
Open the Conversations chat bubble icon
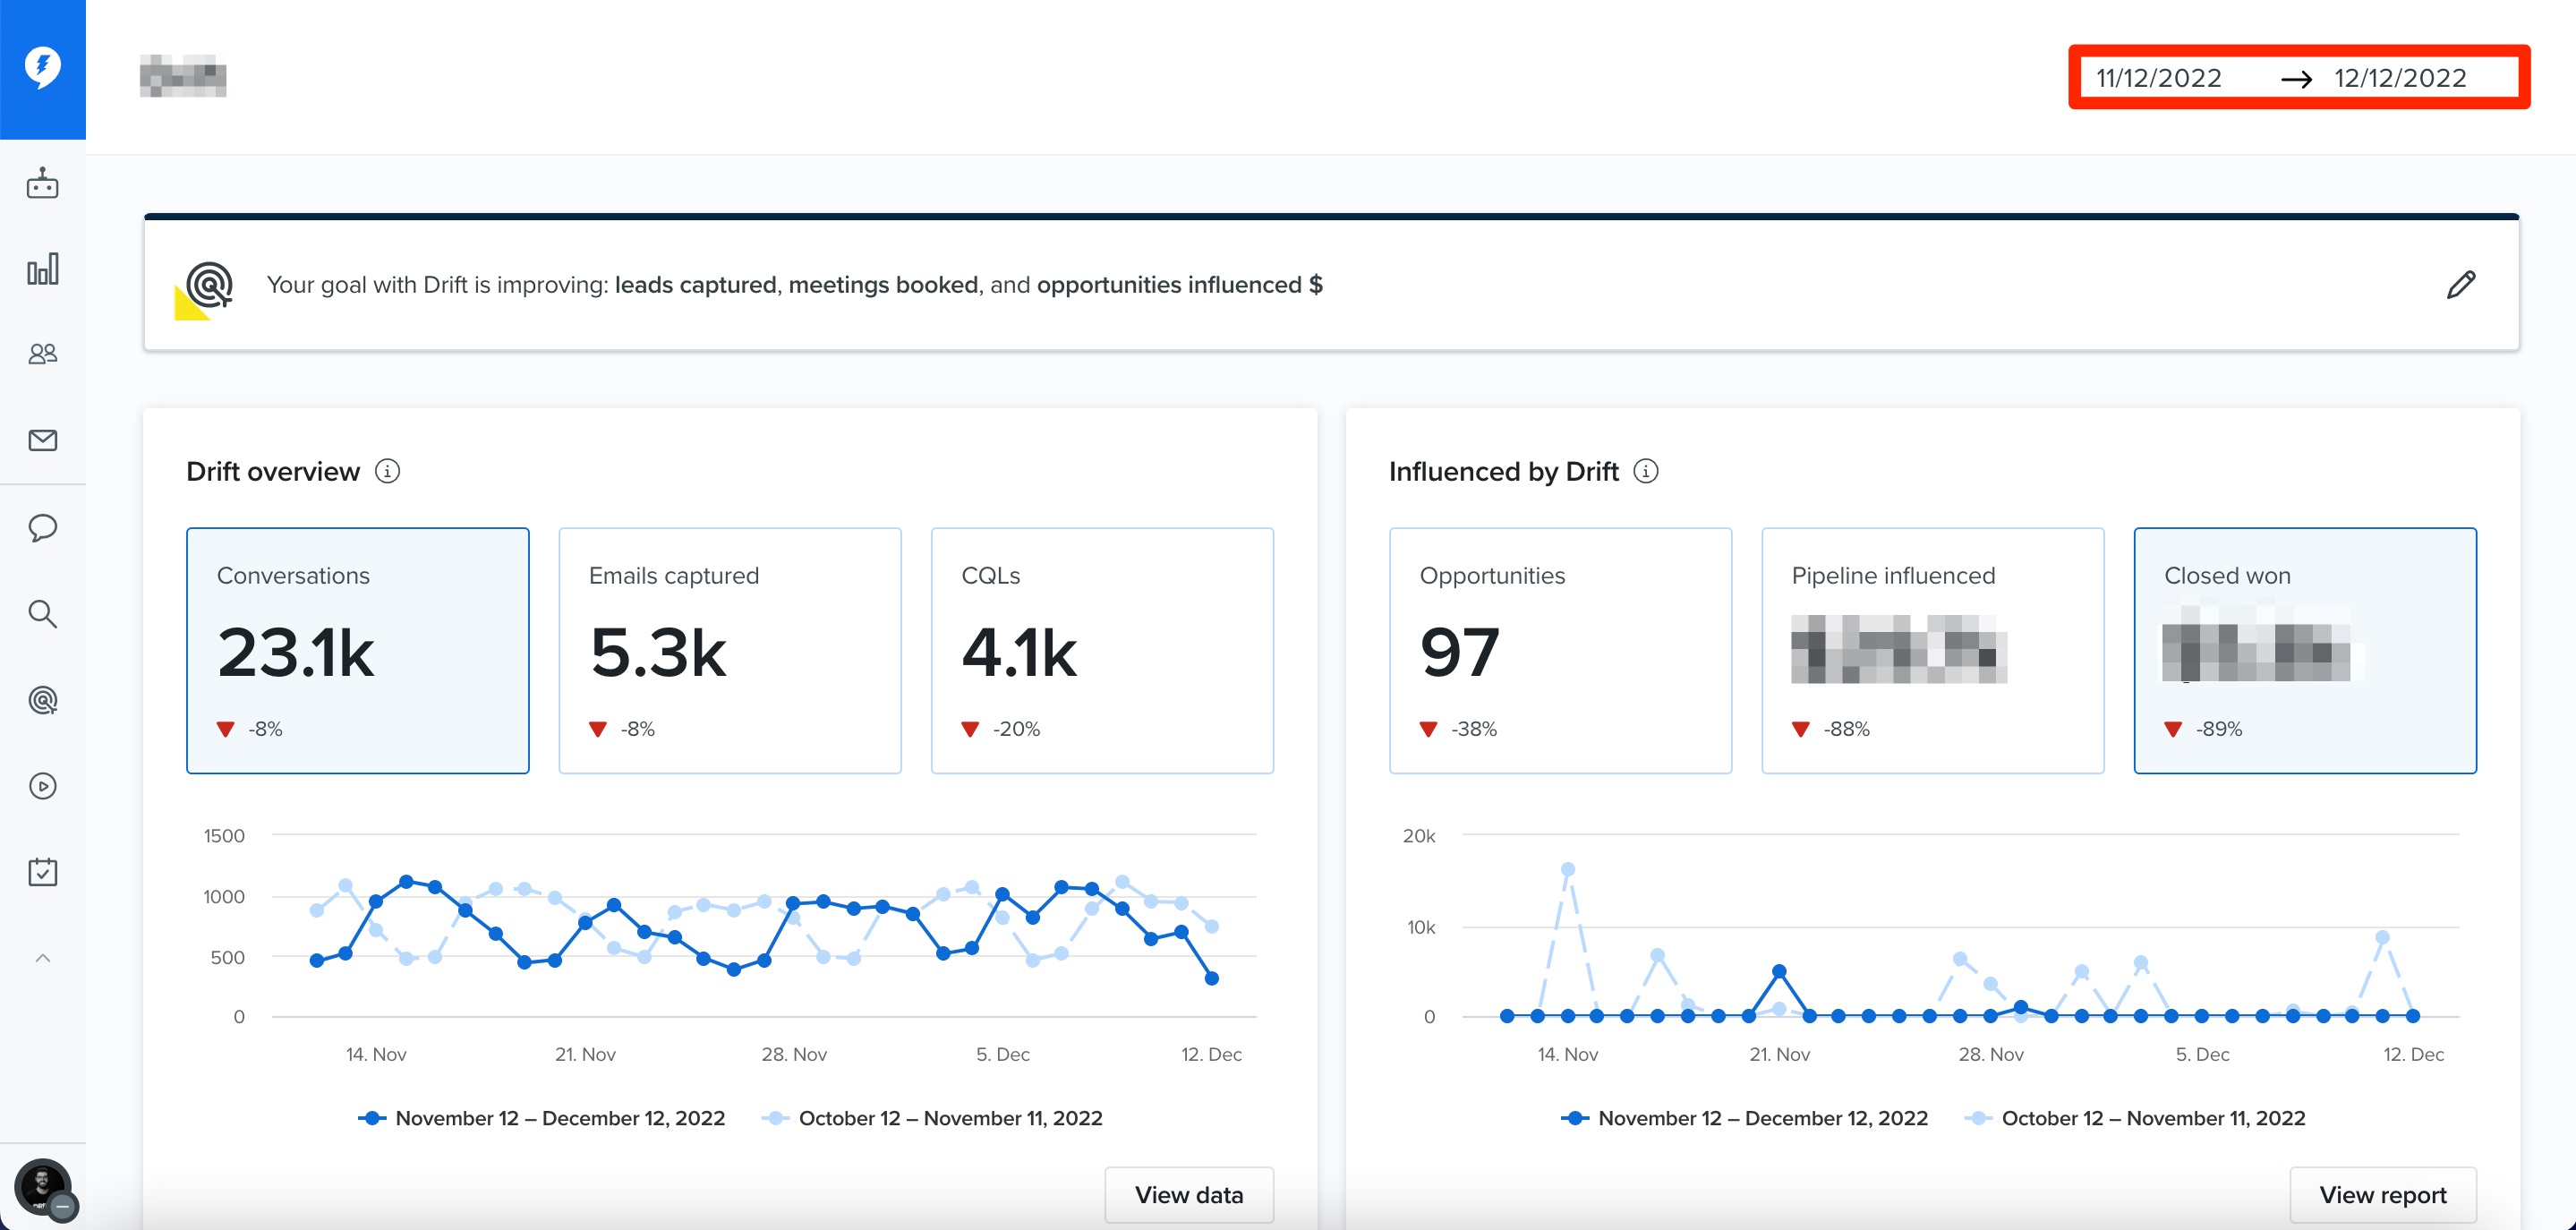(x=42, y=527)
